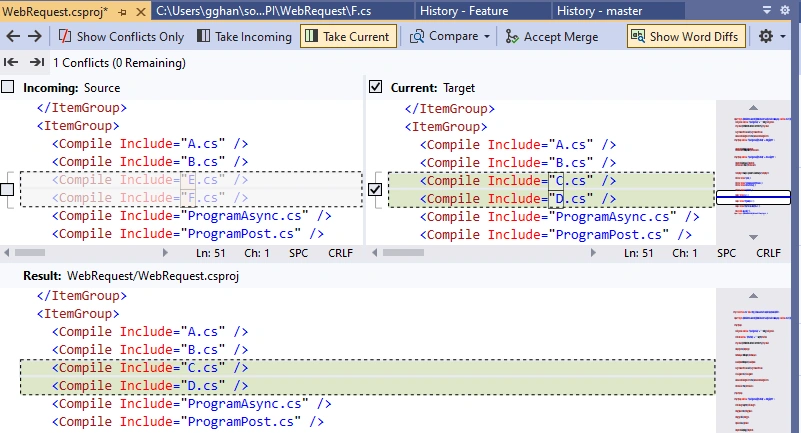Open the gear settings icon in toolbar
Viewport: 801px width, 433px height.
tap(765, 36)
